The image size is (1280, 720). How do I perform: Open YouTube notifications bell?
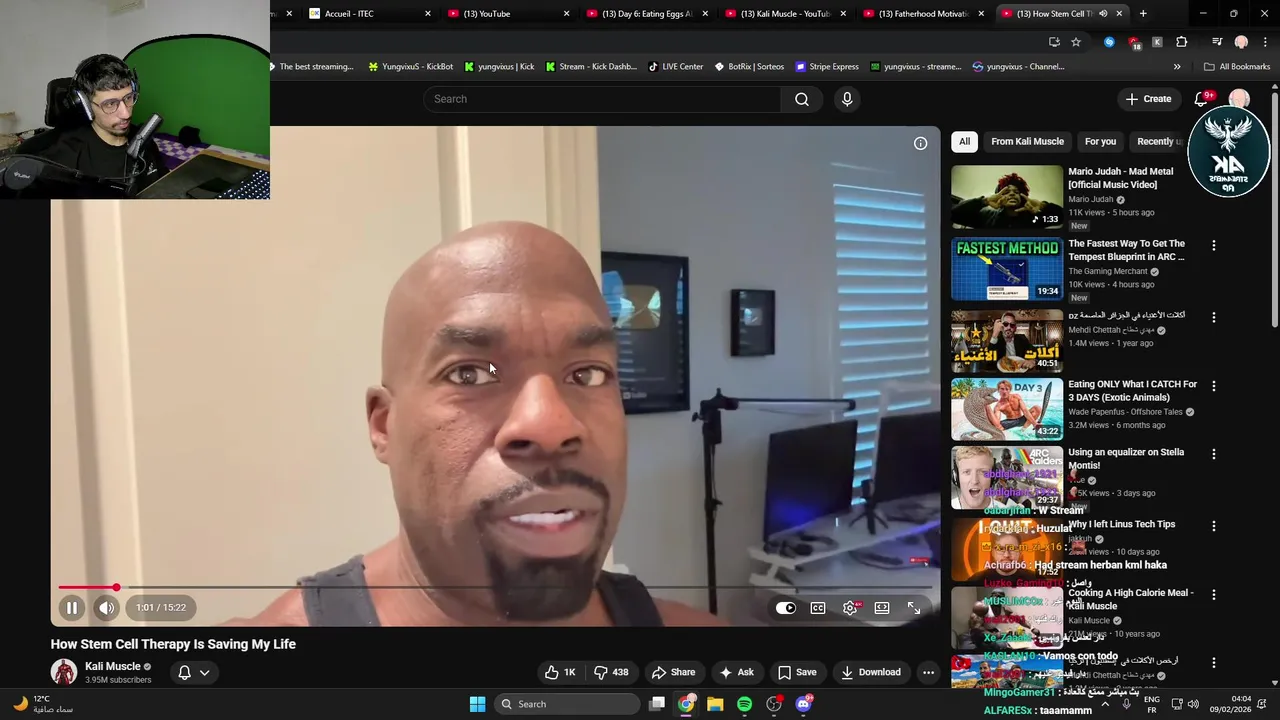tap(1202, 99)
